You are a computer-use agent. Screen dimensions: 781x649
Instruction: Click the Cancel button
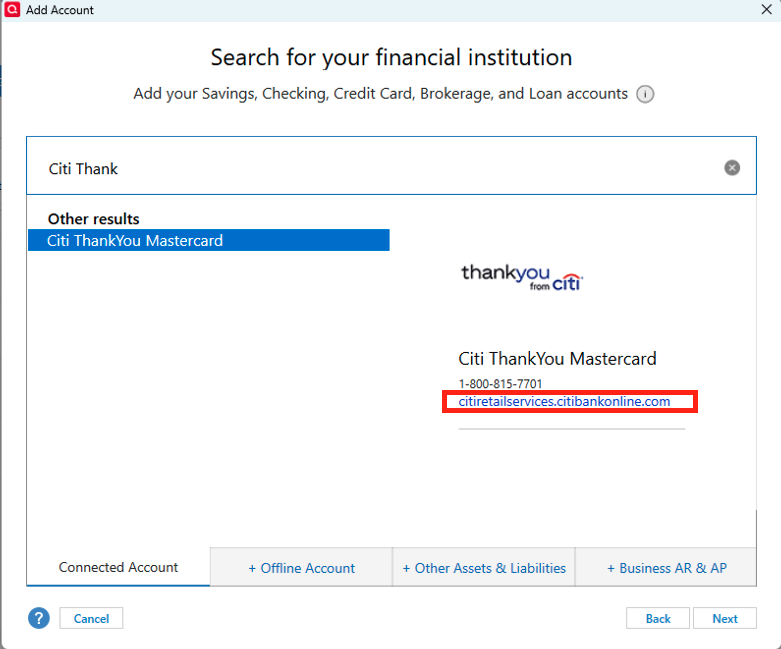point(91,618)
